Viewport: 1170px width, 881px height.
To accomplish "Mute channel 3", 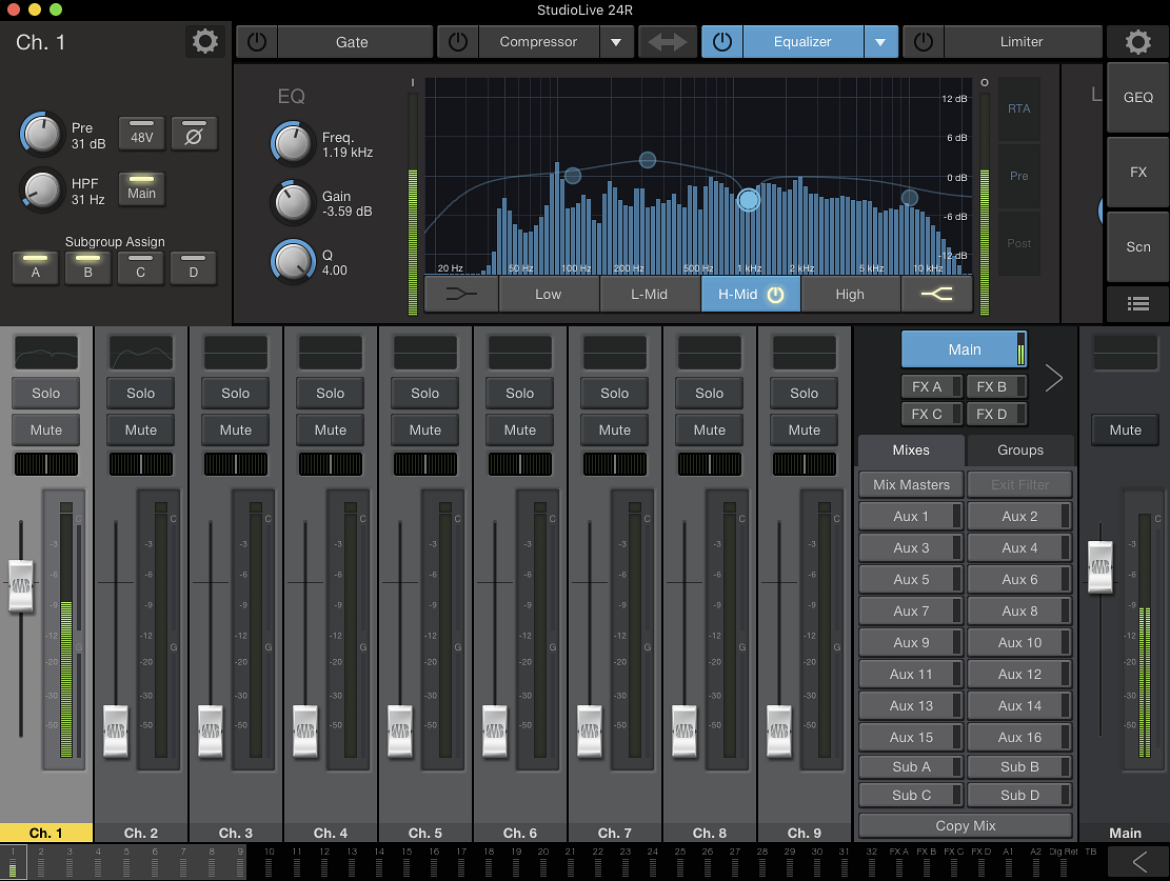I will click(236, 430).
